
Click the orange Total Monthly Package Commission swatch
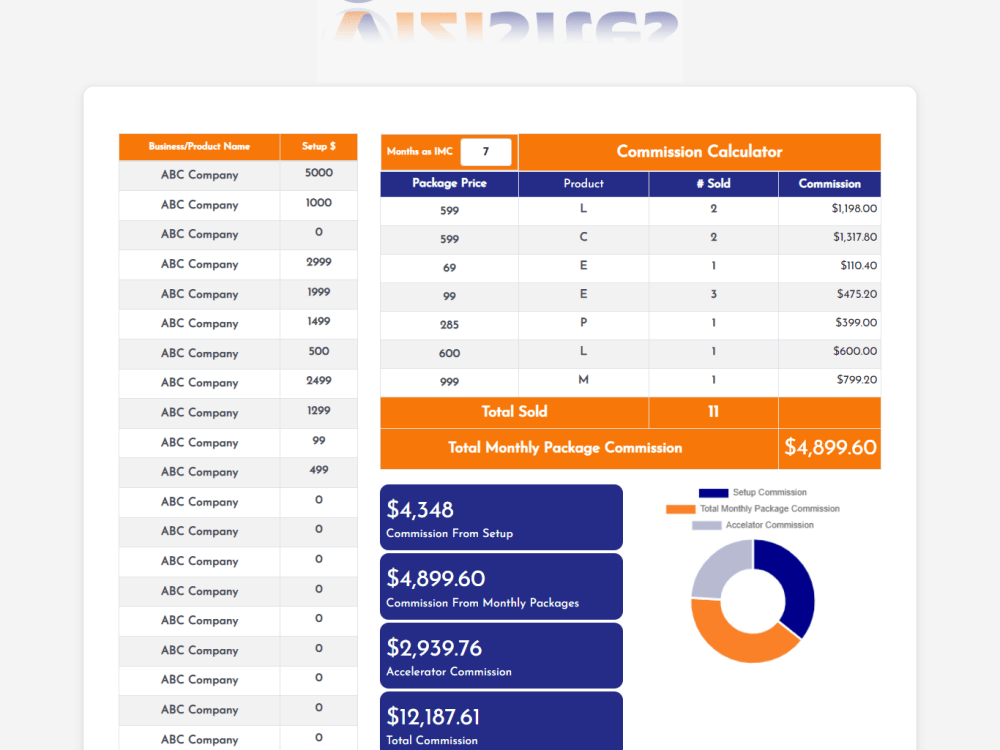click(x=680, y=509)
